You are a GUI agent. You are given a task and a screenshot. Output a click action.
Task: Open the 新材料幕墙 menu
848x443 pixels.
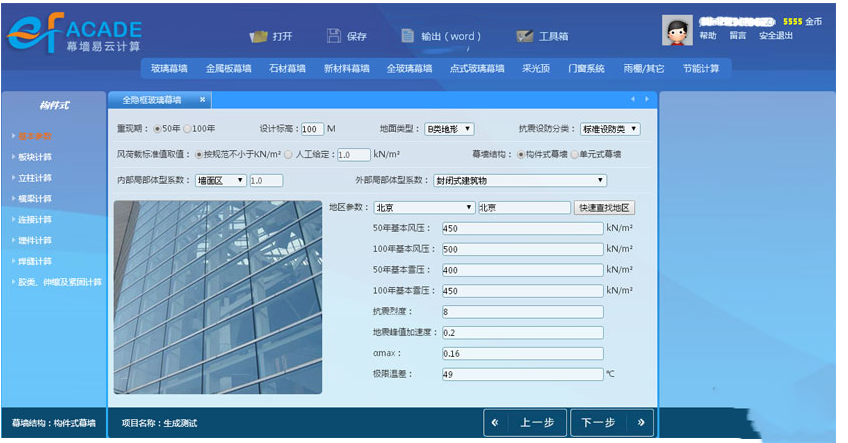pos(347,69)
